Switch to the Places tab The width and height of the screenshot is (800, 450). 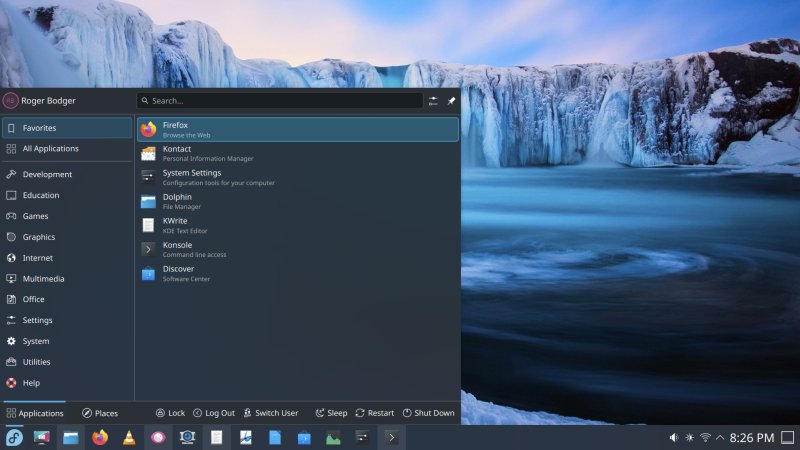(x=100, y=413)
